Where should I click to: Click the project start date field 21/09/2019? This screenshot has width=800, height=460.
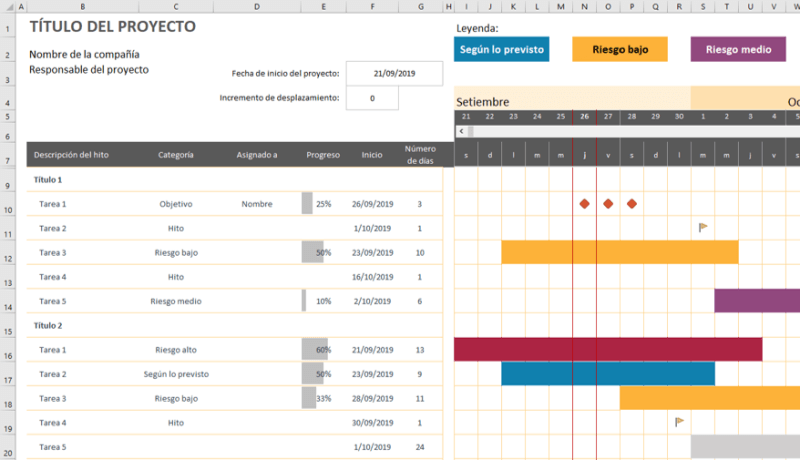pyautogui.click(x=393, y=73)
